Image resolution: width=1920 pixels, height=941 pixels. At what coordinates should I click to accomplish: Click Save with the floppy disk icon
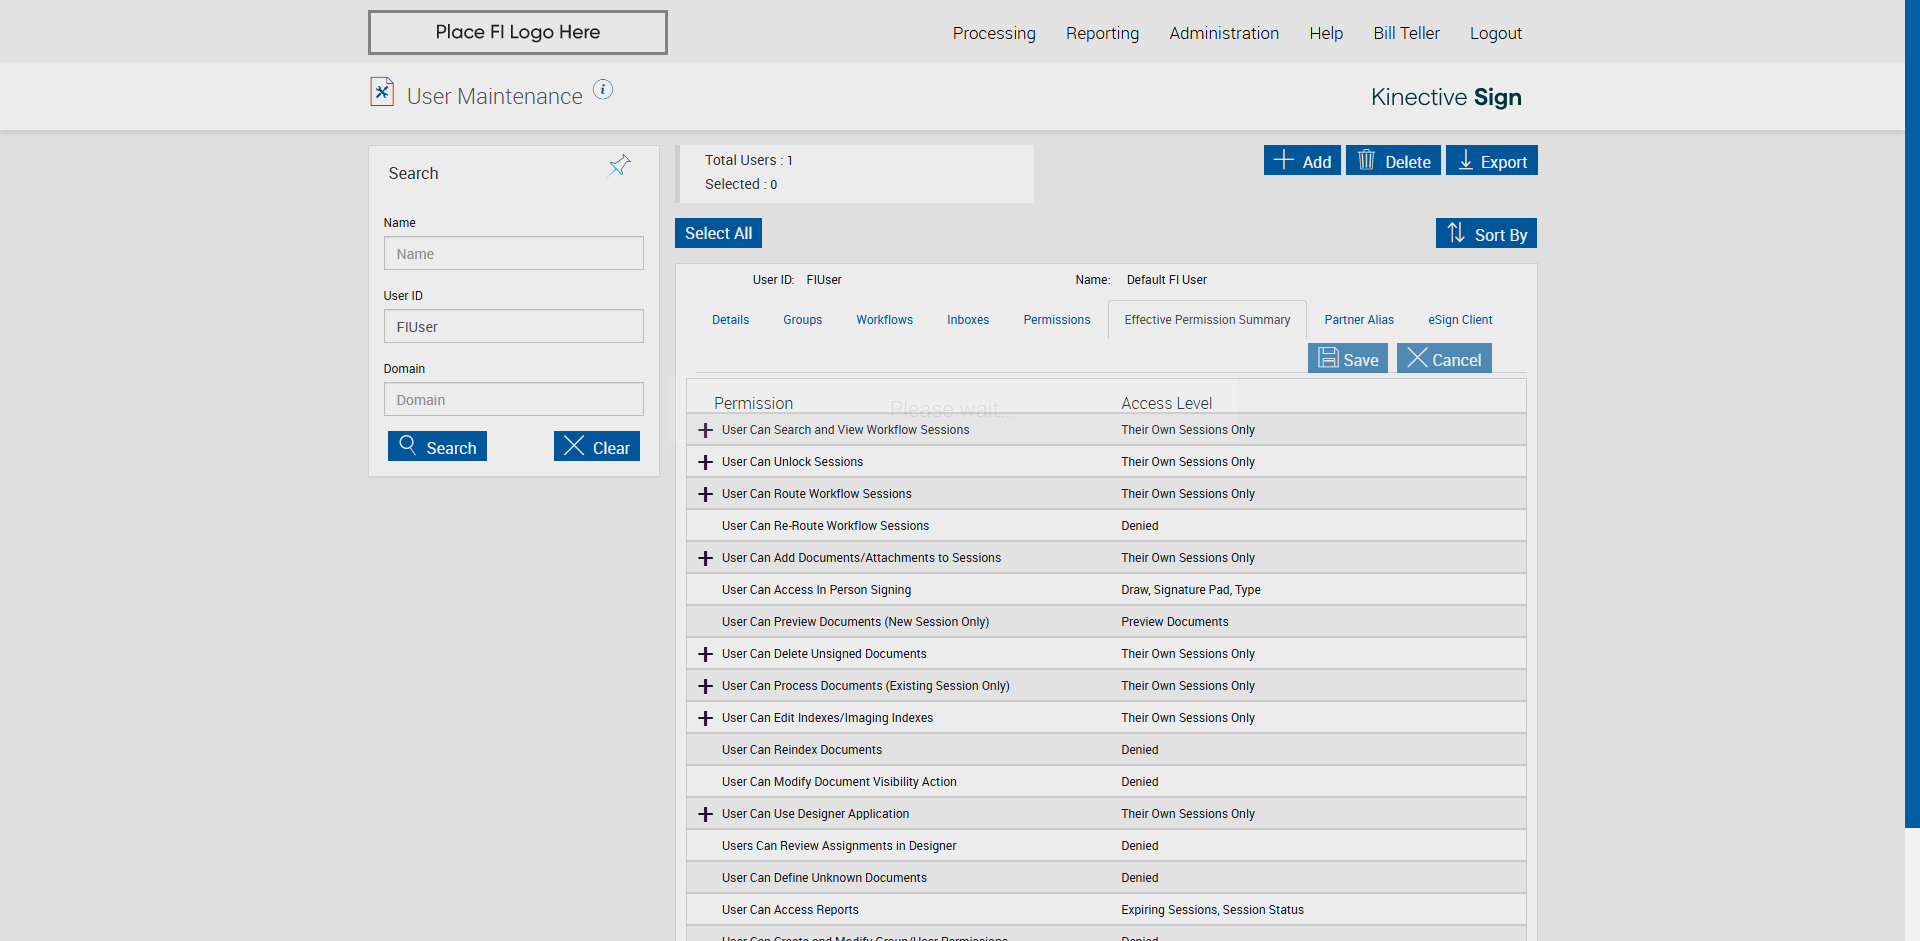click(x=1347, y=359)
